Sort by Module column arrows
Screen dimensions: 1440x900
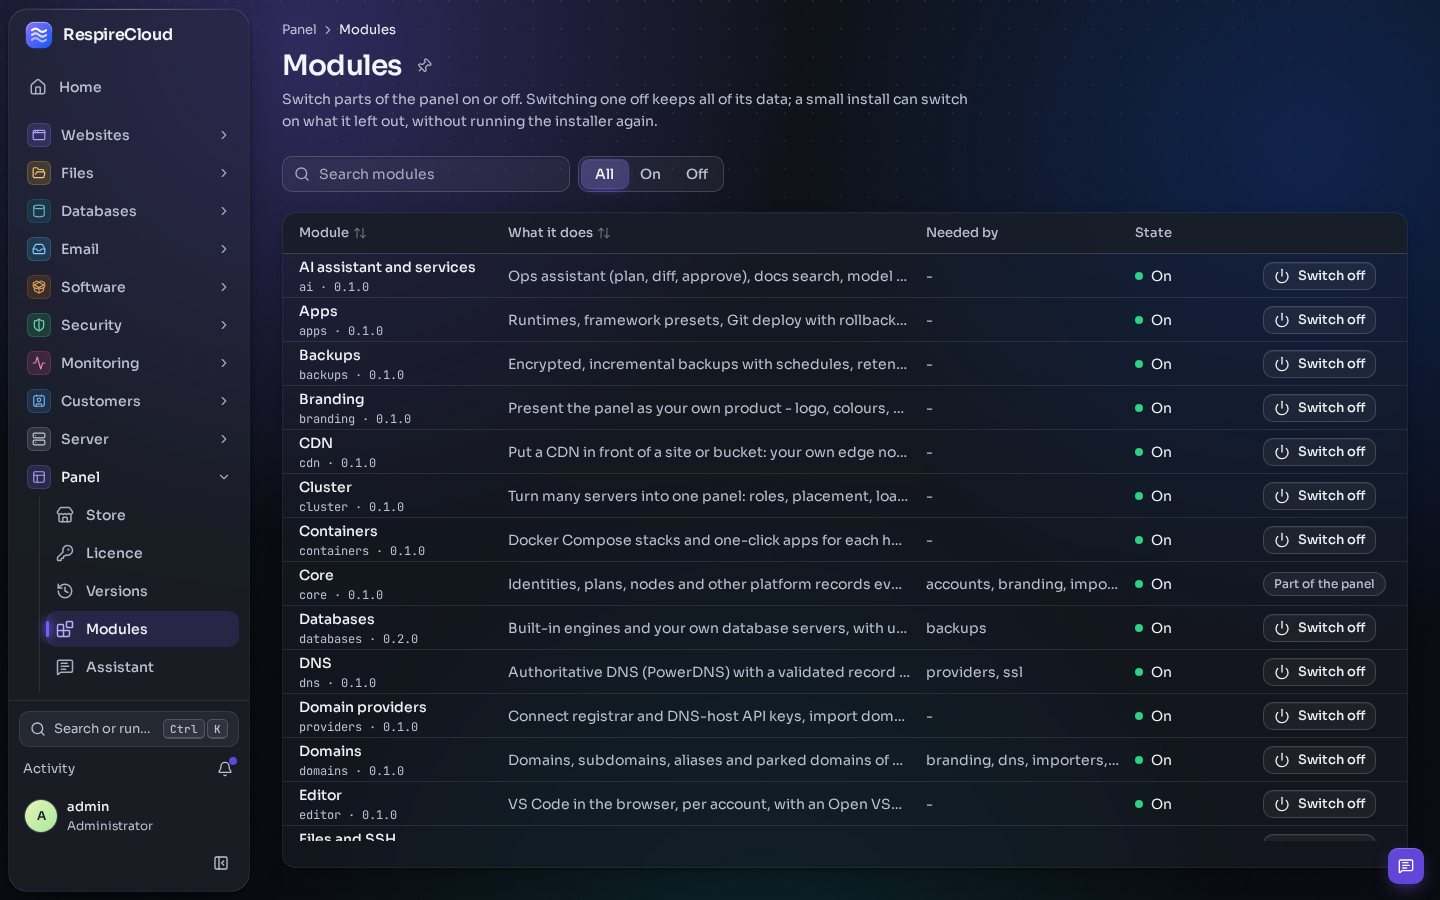(x=360, y=233)
